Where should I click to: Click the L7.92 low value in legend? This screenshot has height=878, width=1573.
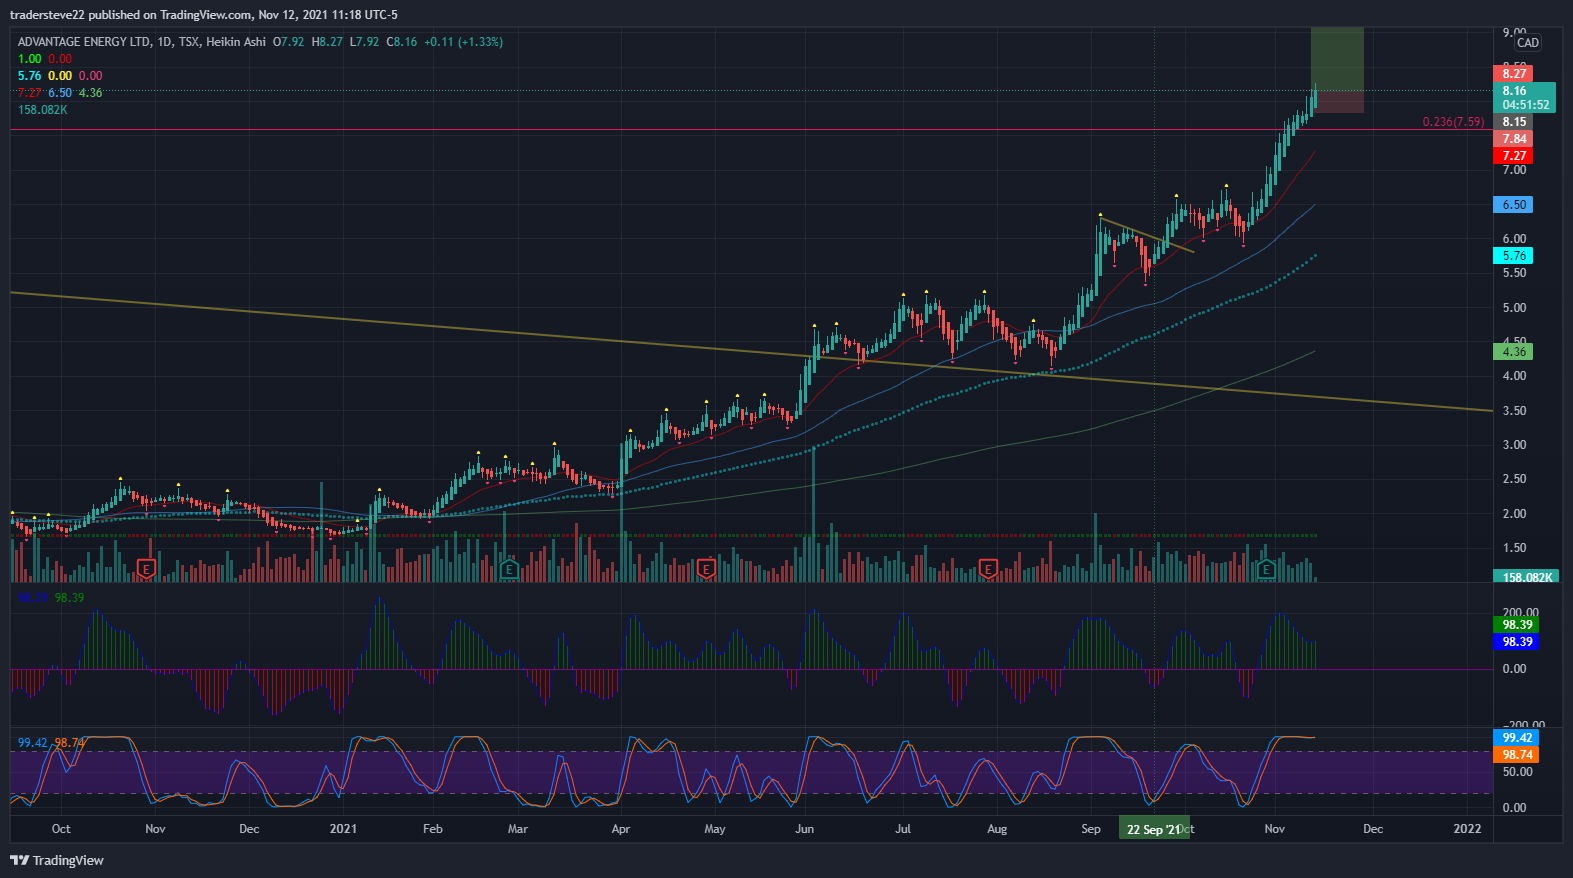pos(364,42)
